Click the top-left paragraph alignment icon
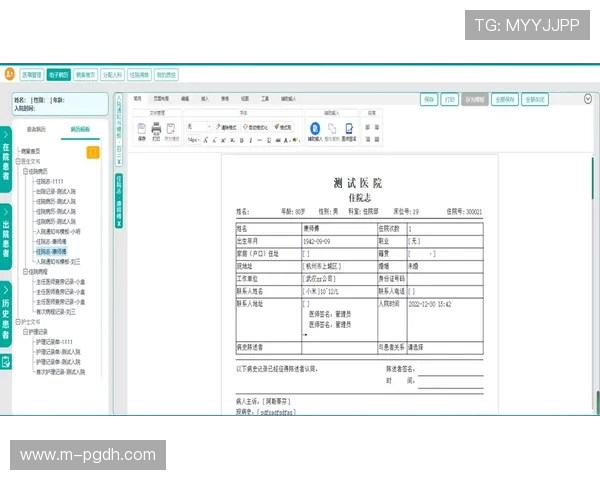 pyautogui.click(x=367, y=127)
